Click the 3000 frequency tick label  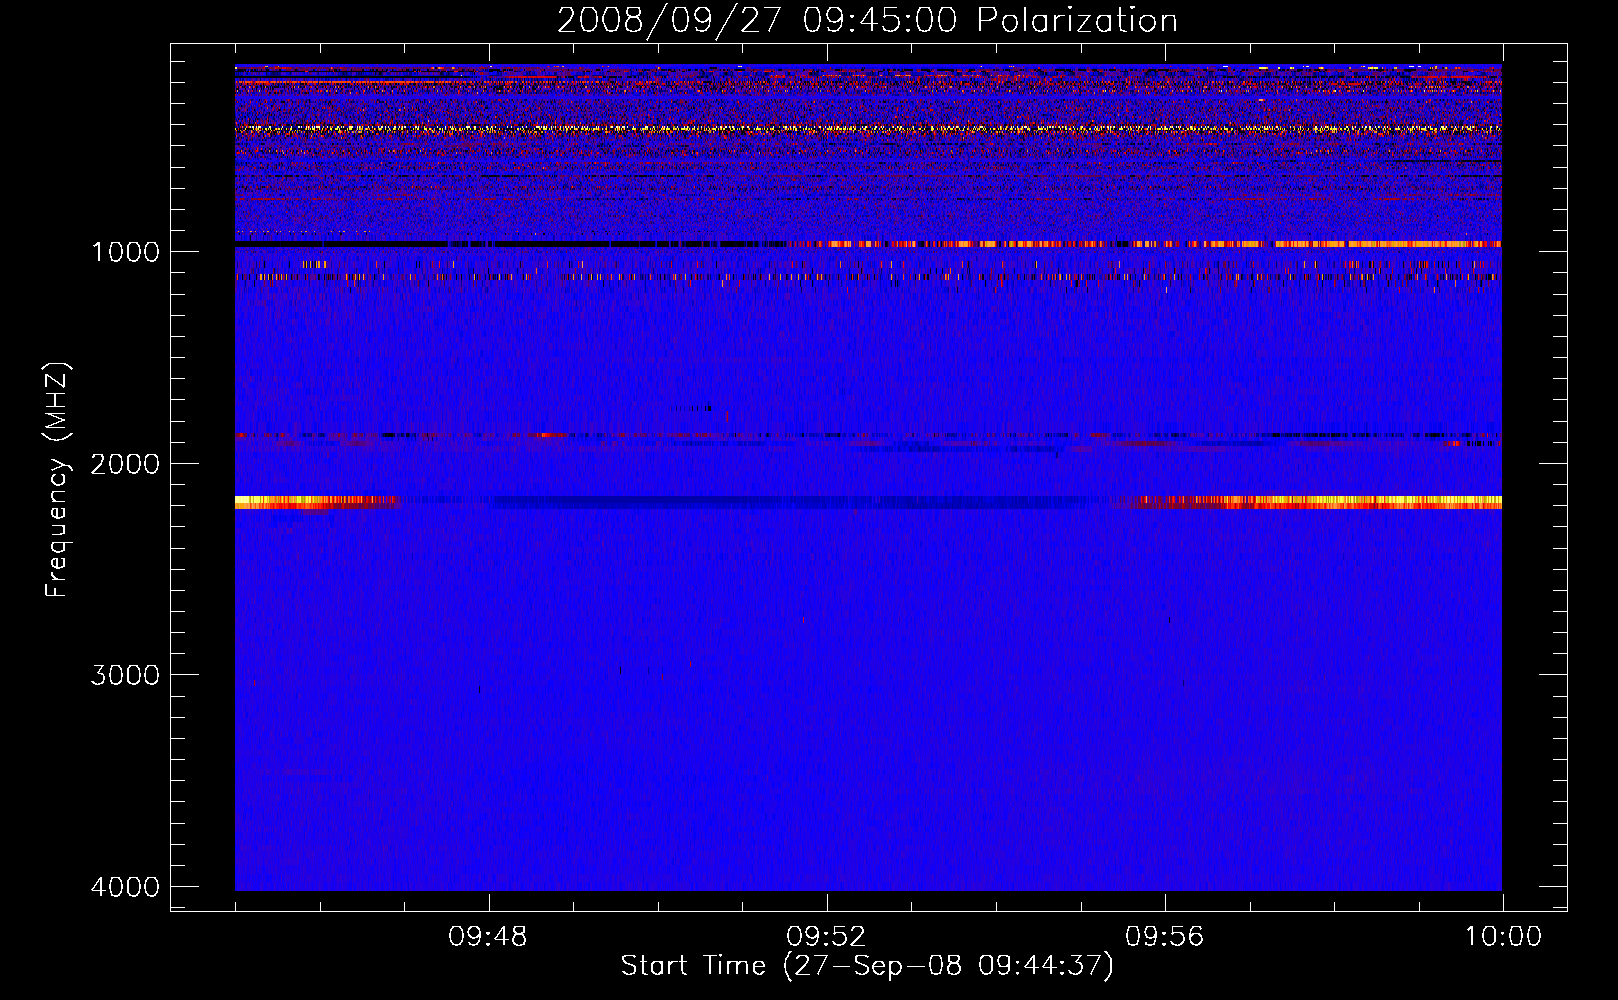click(125, 675)
